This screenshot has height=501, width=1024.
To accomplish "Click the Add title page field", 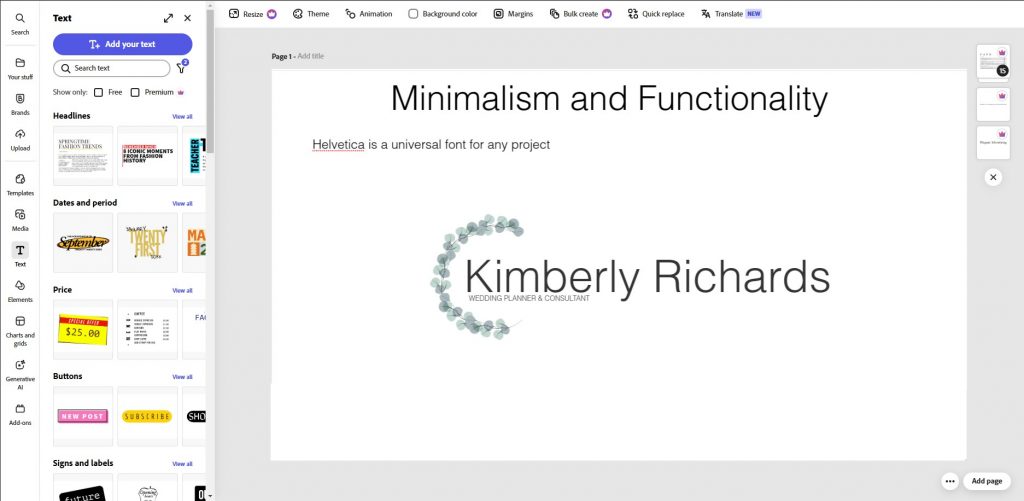I will point(310,56).
